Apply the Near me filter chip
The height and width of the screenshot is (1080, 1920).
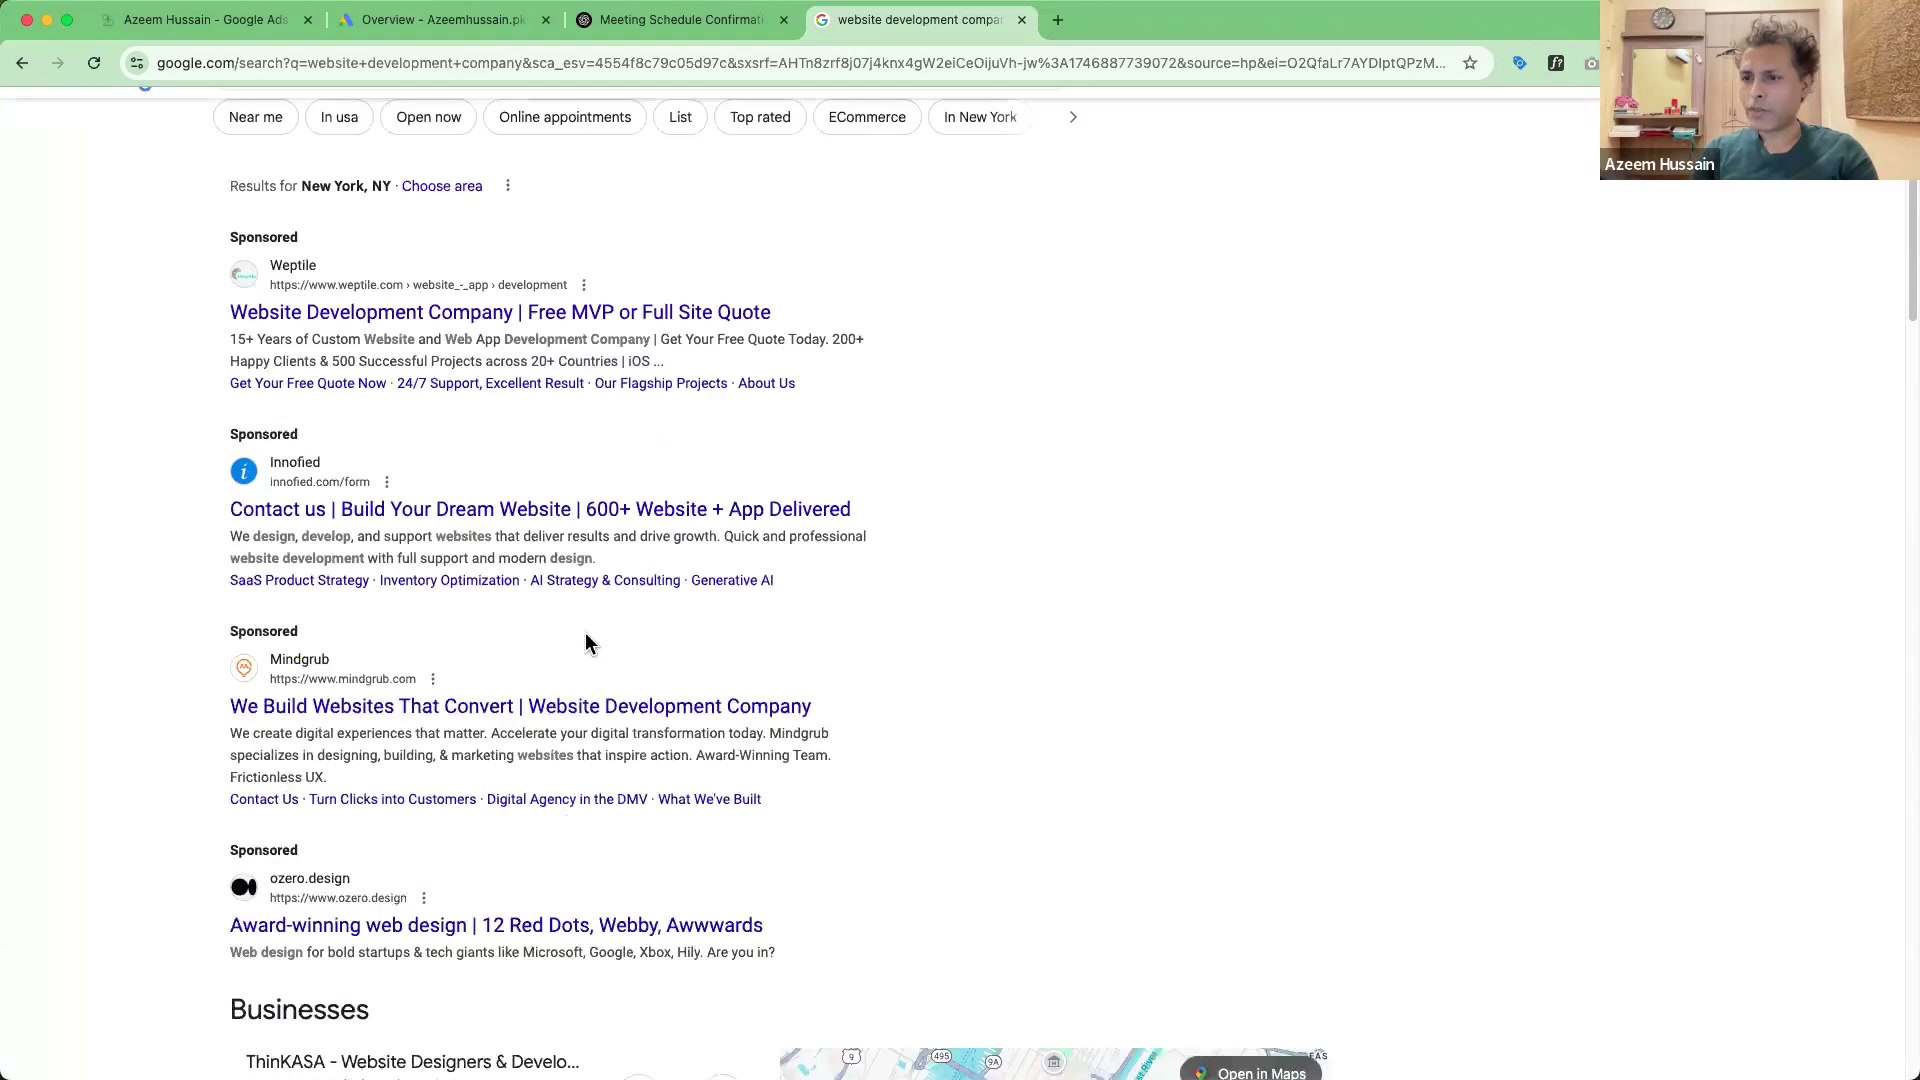coord(256,117)
